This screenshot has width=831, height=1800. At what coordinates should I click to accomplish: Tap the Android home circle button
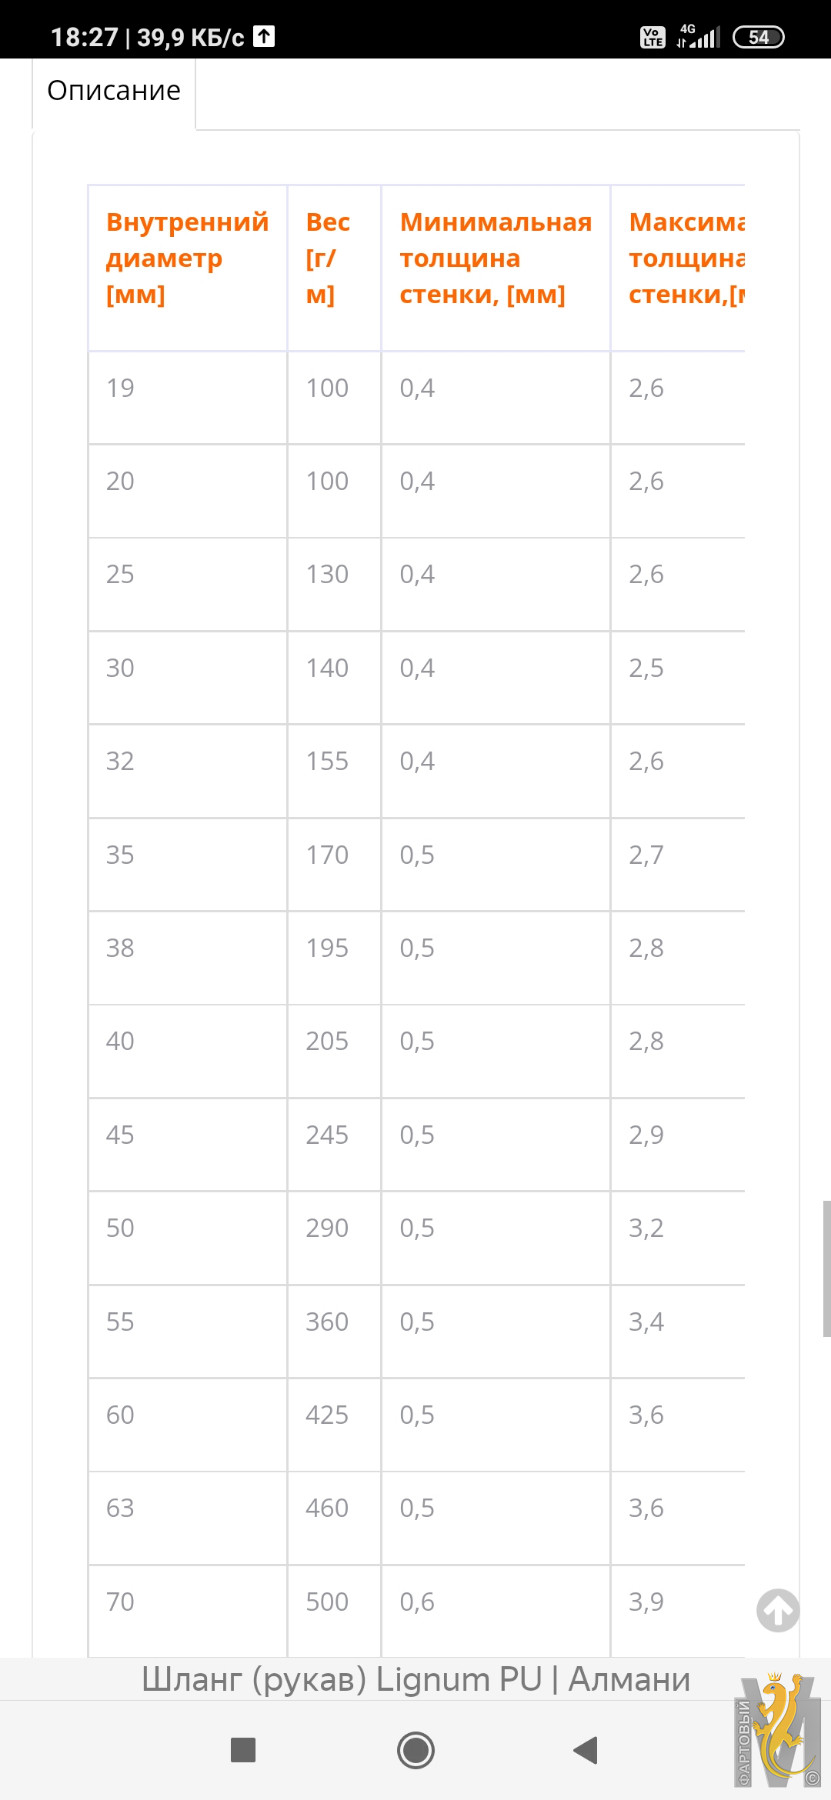point(416,1750)
